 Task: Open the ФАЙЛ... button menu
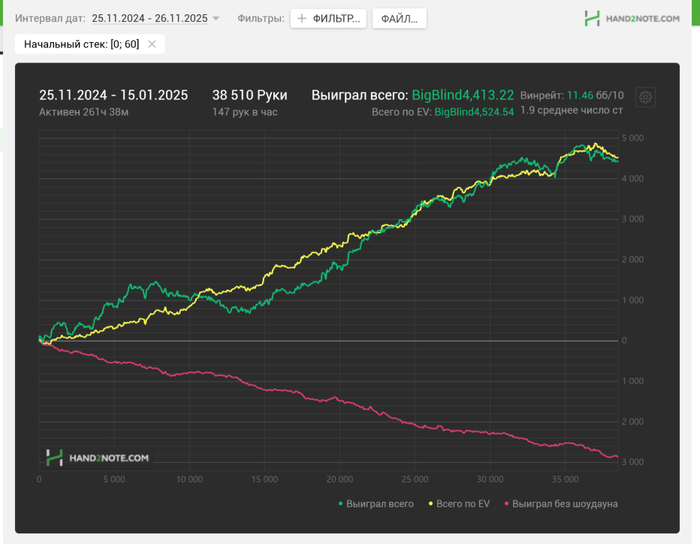point(399,19)
